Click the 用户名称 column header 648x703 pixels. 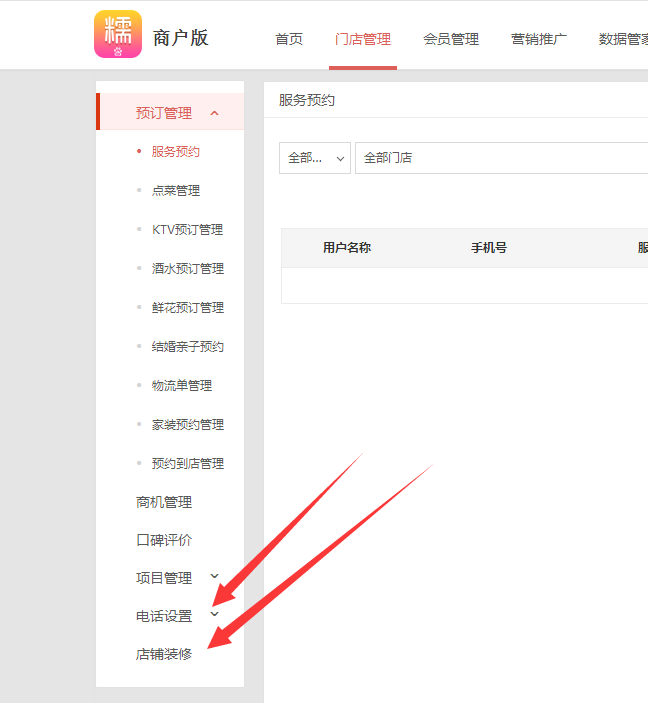click(347, 247)
